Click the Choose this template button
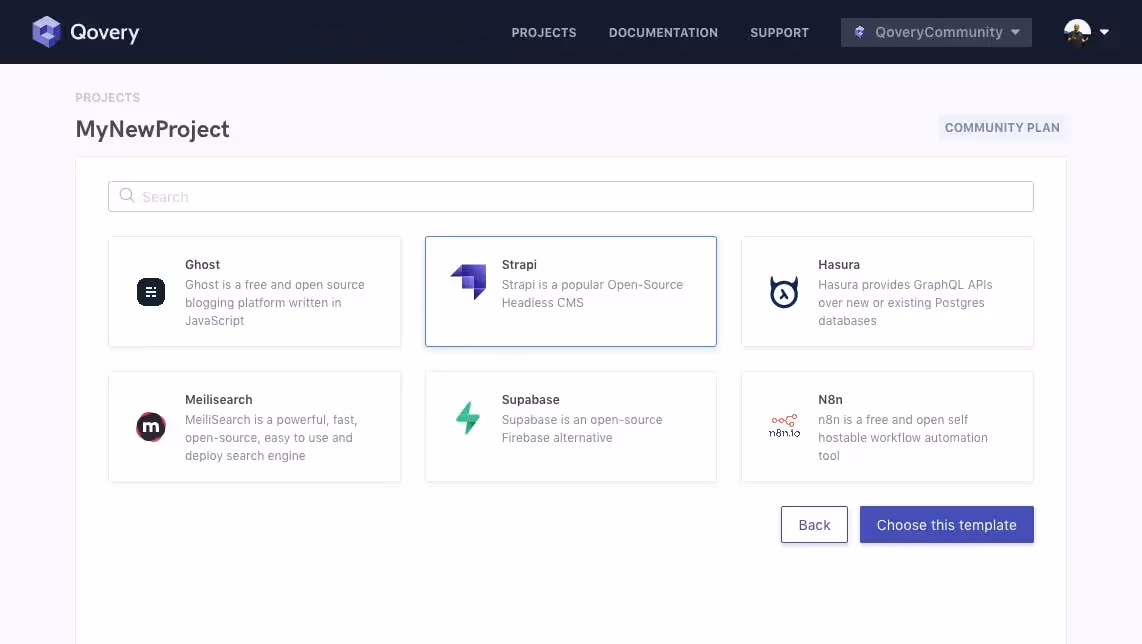Image resolution: width=1142 pixels, height=644 pixels. 946,524
